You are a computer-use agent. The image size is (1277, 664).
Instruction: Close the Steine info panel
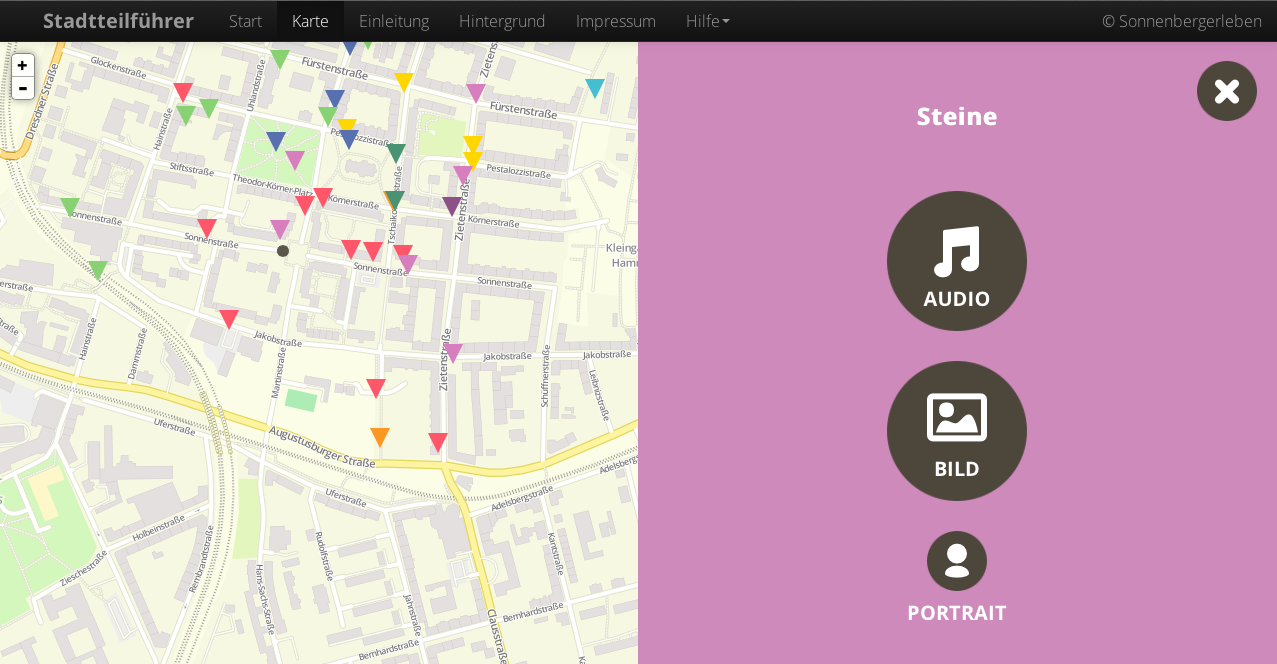point(1226,91)
